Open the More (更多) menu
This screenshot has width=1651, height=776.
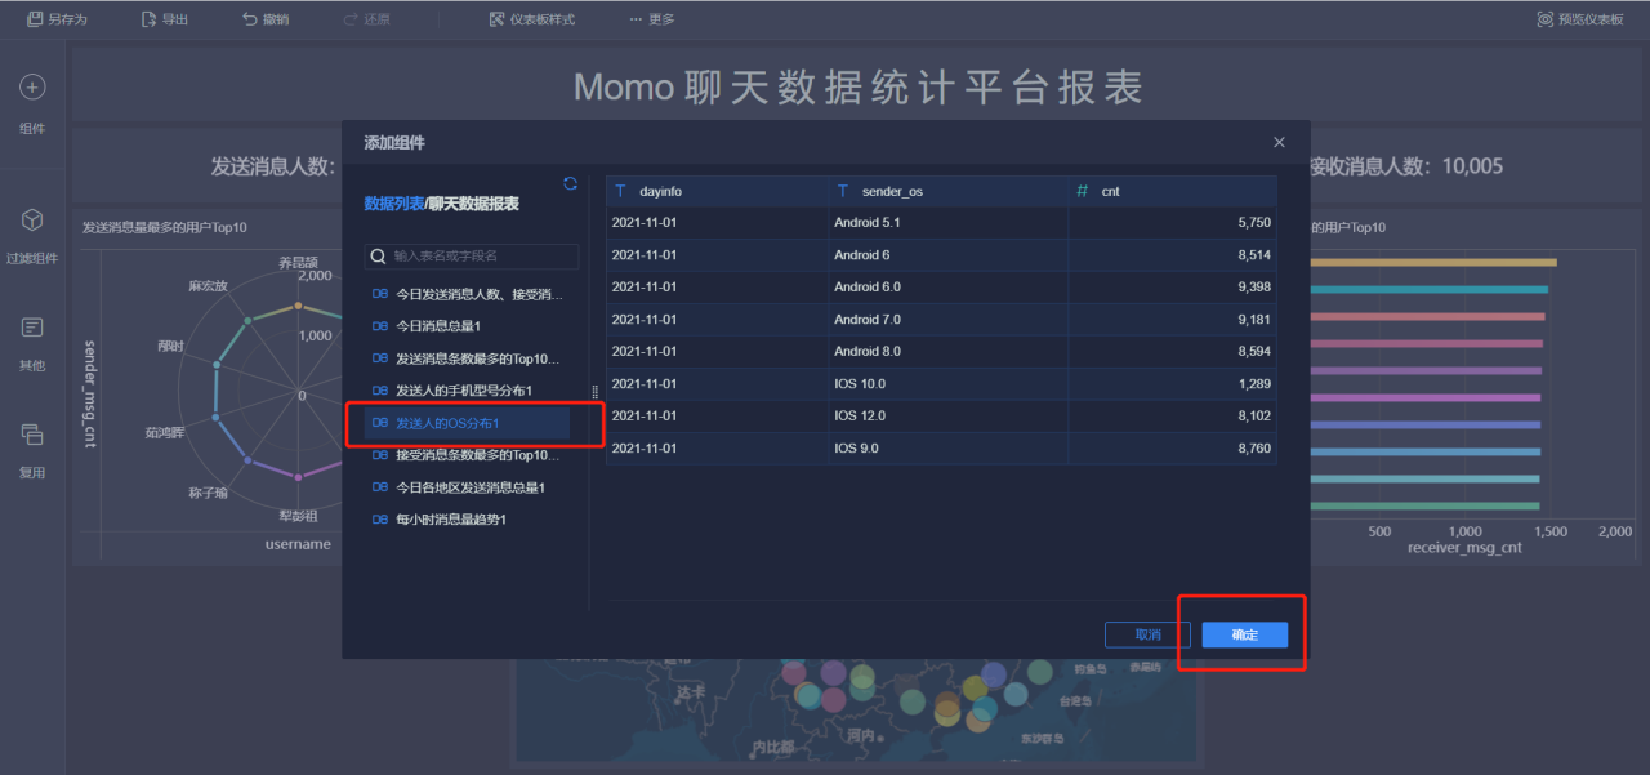click(652, 19)
